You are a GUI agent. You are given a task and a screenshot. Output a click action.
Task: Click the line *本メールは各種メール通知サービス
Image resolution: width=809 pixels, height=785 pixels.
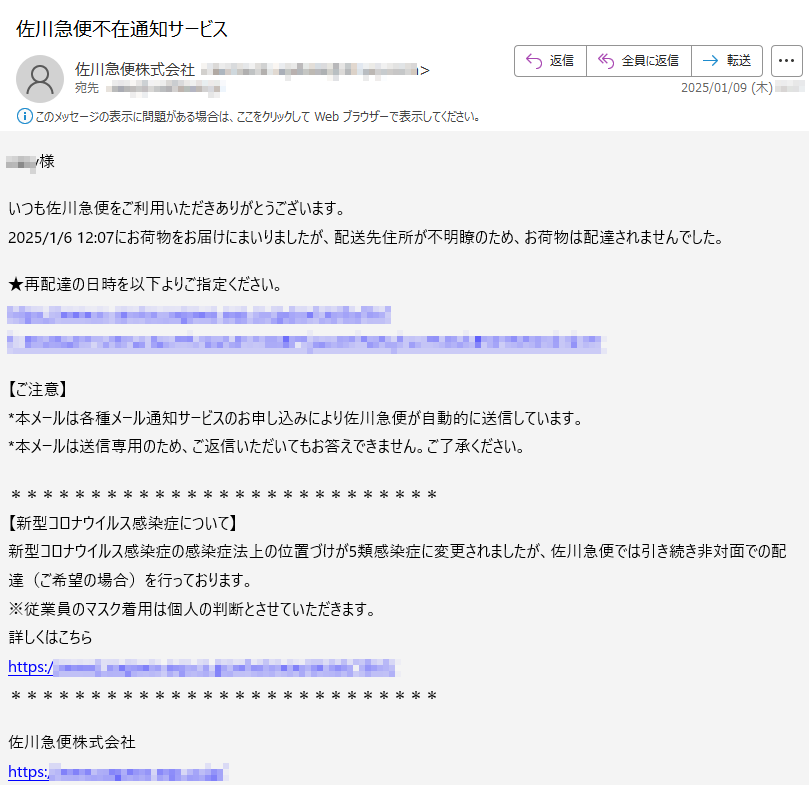[296, 418]
